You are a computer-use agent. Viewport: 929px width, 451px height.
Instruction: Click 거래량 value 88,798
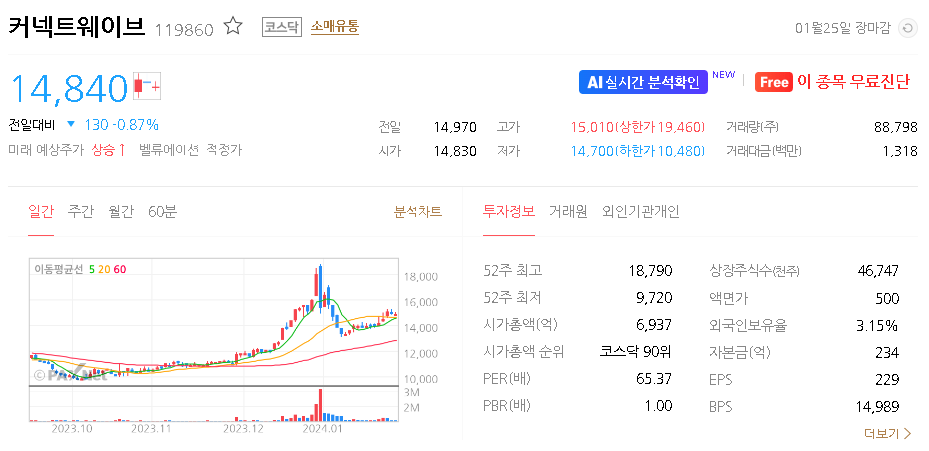tap(896, 127)
